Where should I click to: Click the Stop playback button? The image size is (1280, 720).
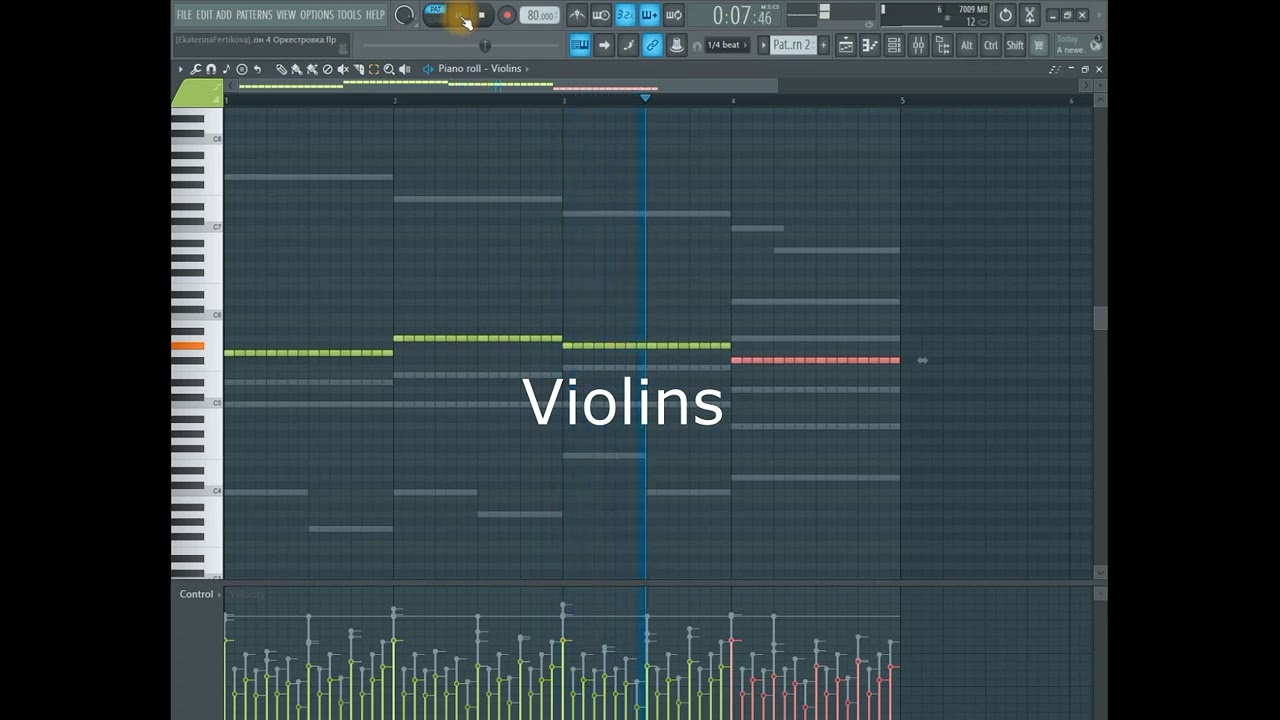482,15
